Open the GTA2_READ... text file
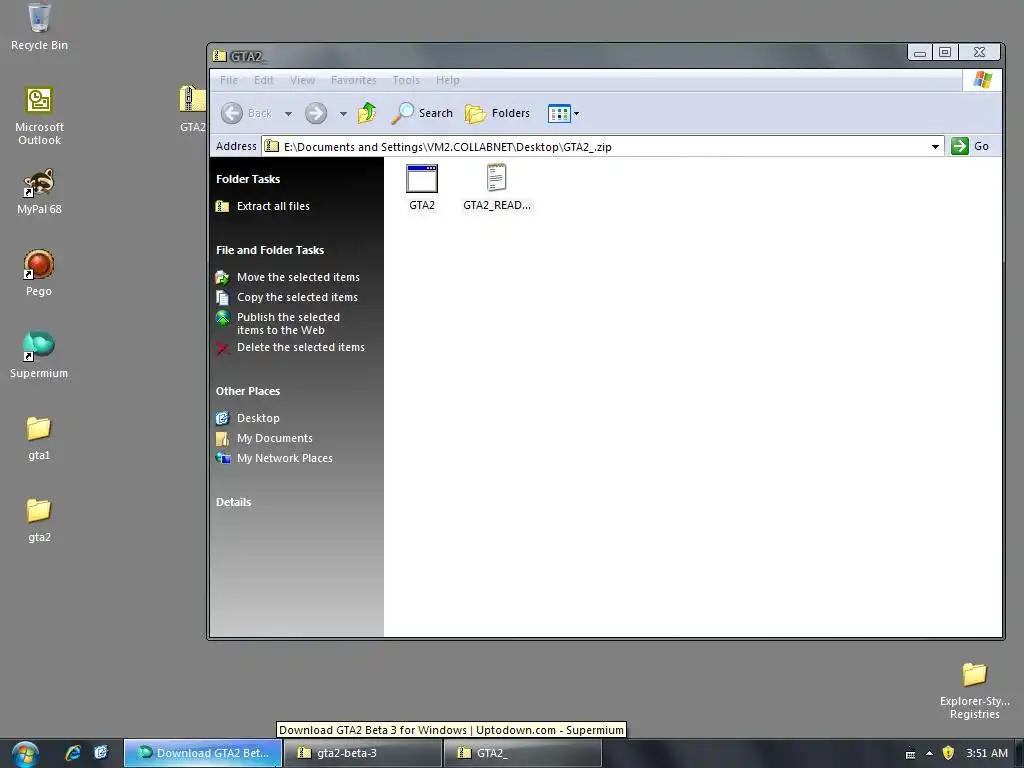This screenshot has height=768, width=1024. click(x=496, y=187)
